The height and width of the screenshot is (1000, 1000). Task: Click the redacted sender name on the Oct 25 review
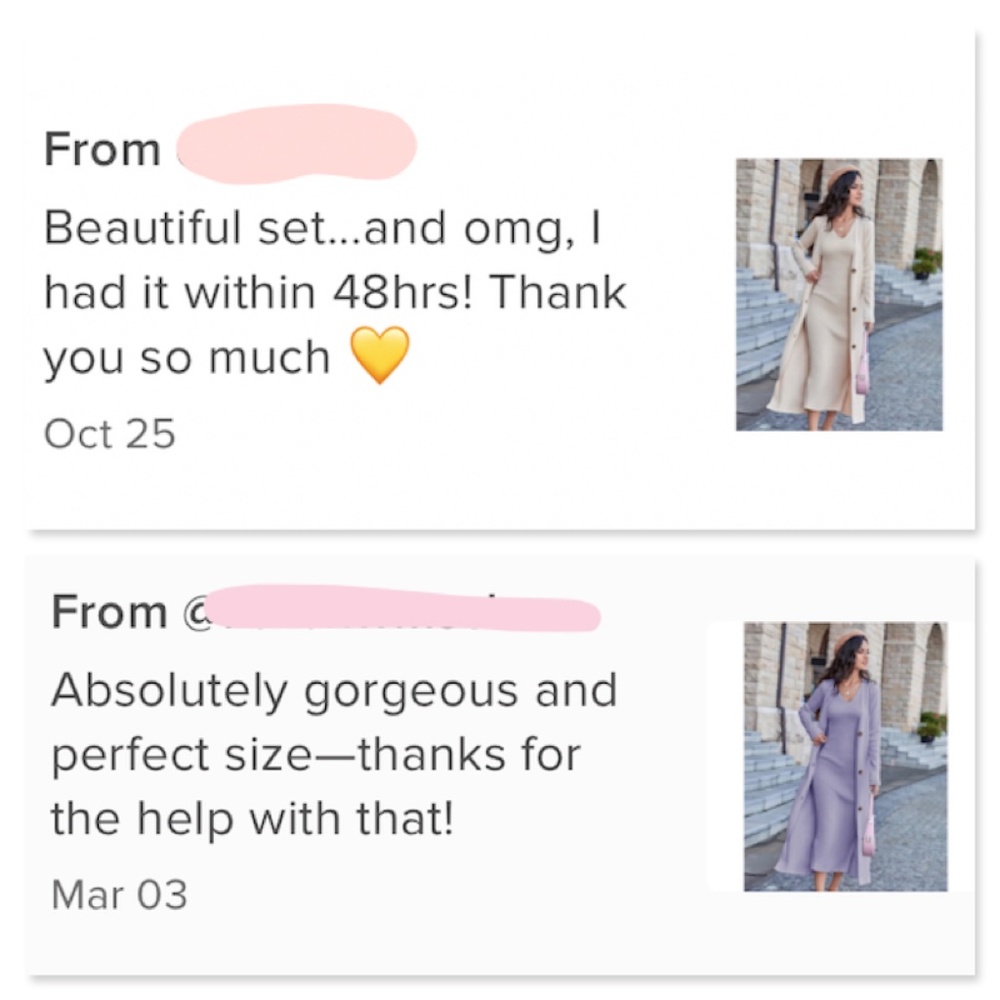pyautogui.click(x=296, y=148)
